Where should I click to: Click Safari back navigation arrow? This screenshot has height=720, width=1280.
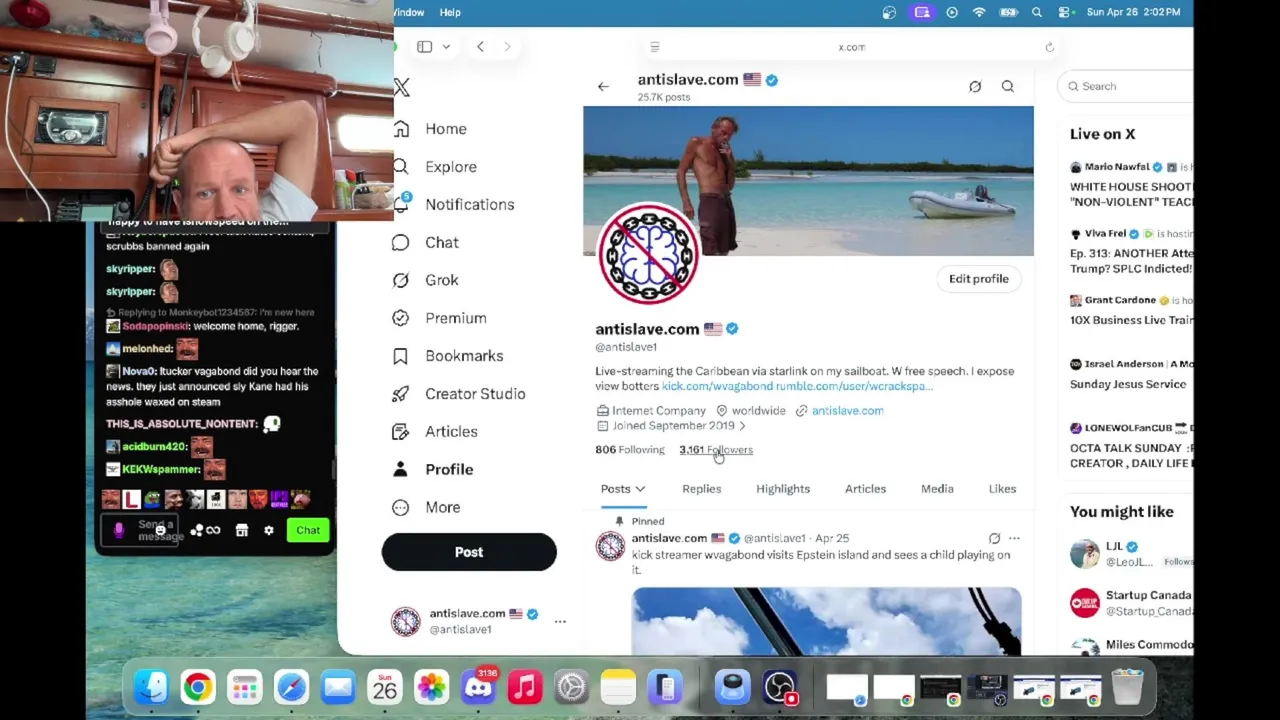(x=480, y=47)
